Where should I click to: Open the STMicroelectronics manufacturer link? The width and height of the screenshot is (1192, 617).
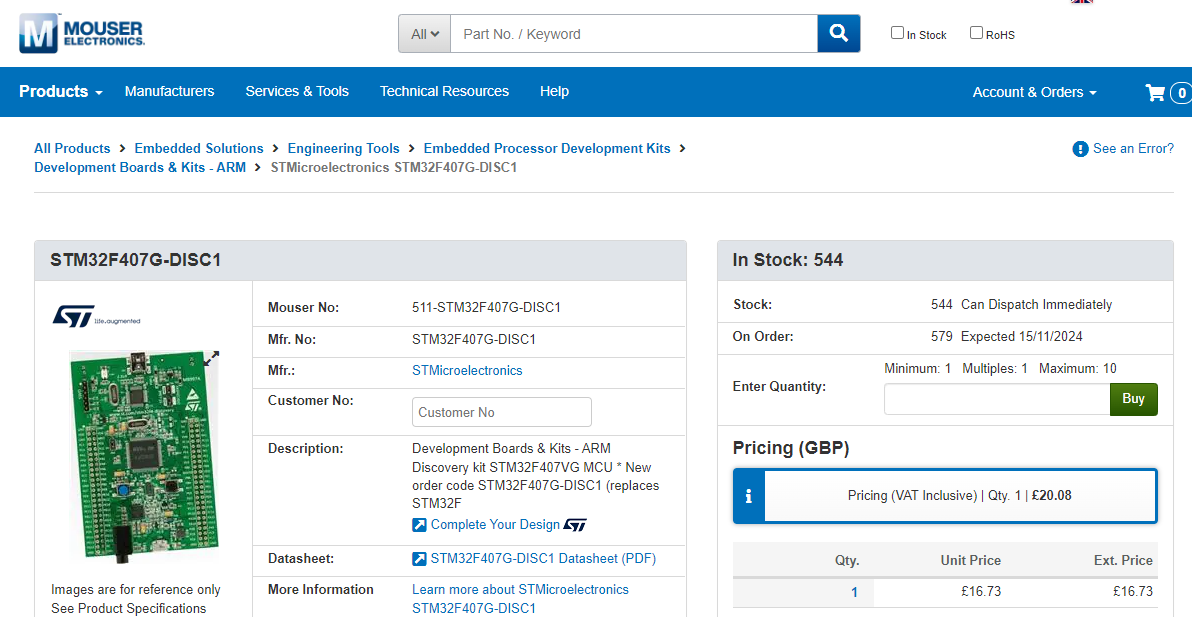467,370
